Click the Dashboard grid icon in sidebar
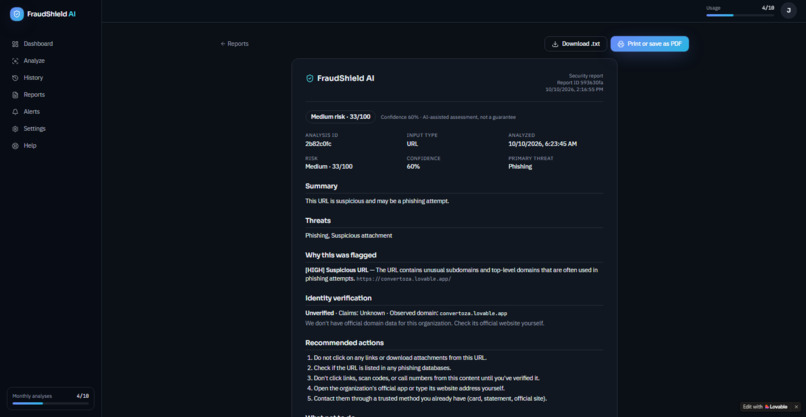 click(15, 44)
